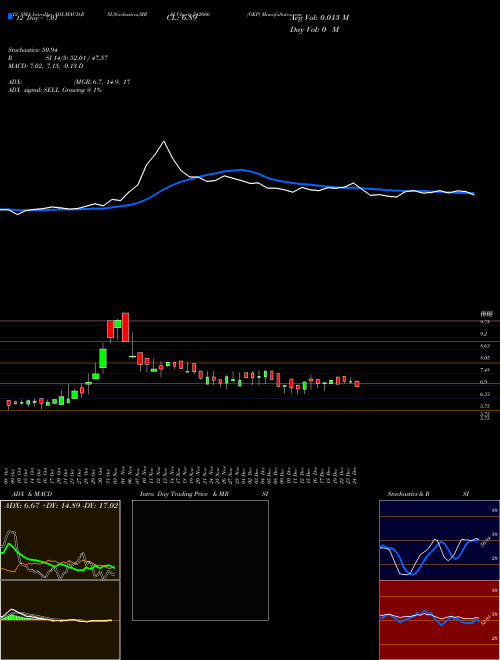
Task: Click the 6.9 price axis label
Action: coord(485,382)
